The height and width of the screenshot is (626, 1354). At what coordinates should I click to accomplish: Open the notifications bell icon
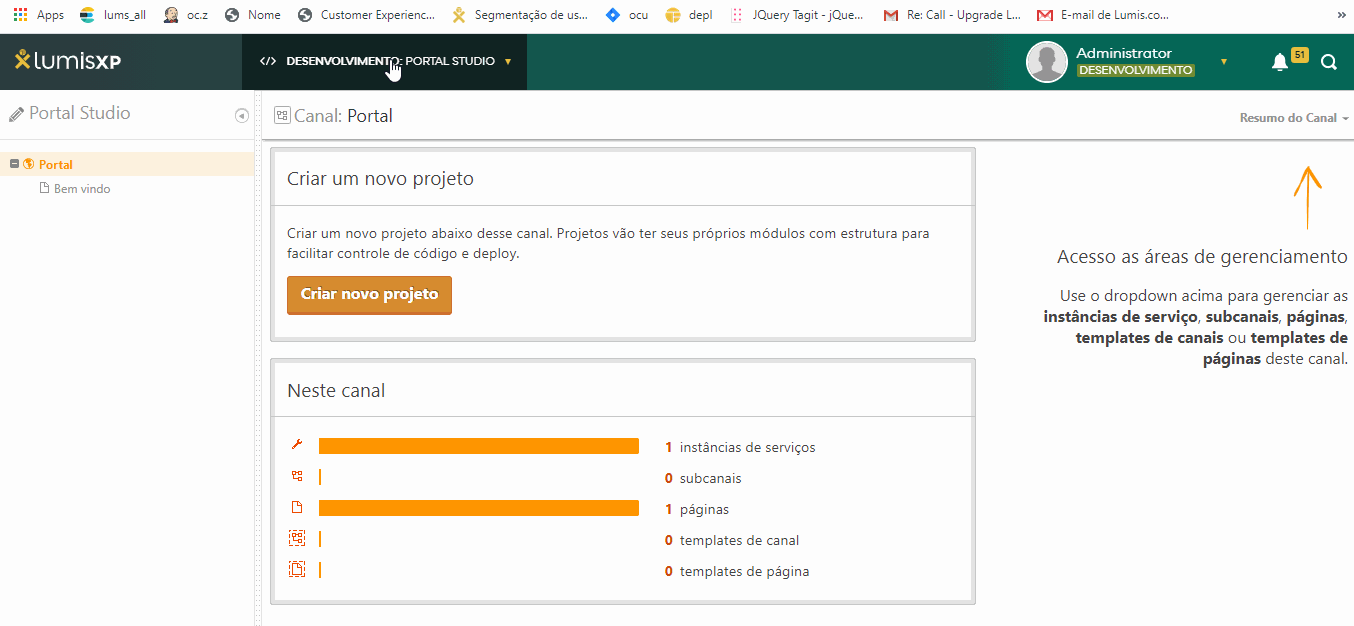click(1279, 62)
